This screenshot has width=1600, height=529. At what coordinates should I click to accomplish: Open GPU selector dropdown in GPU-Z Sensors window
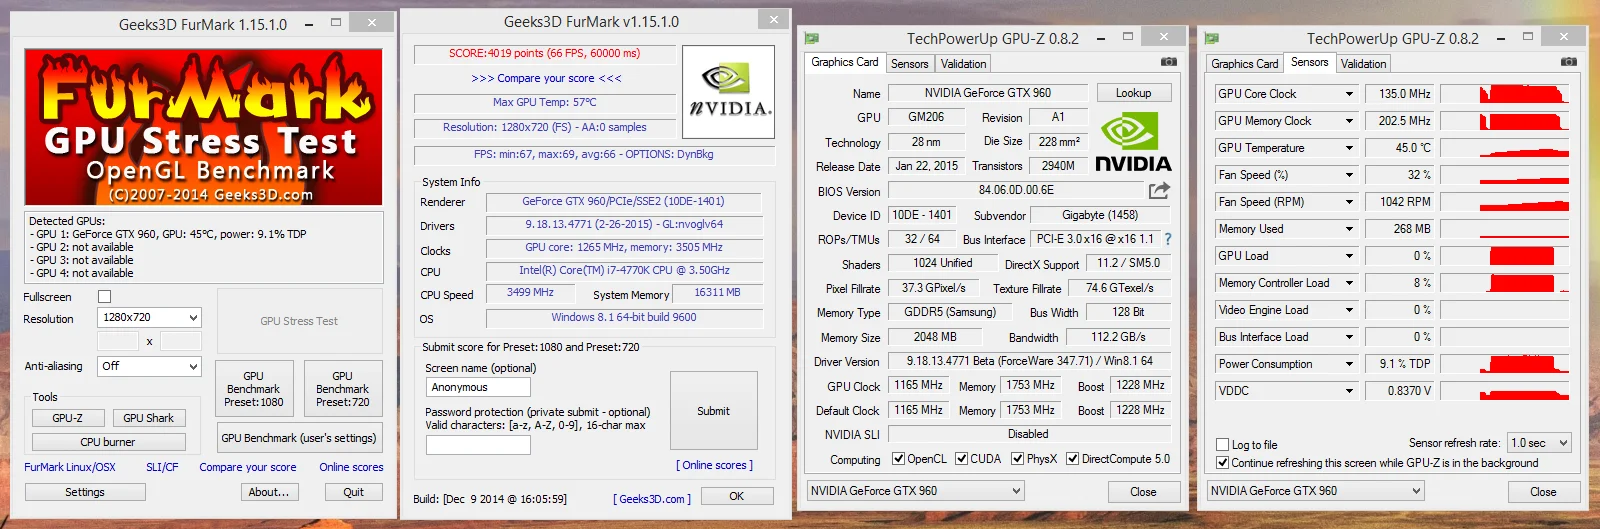coord(1316,491)
